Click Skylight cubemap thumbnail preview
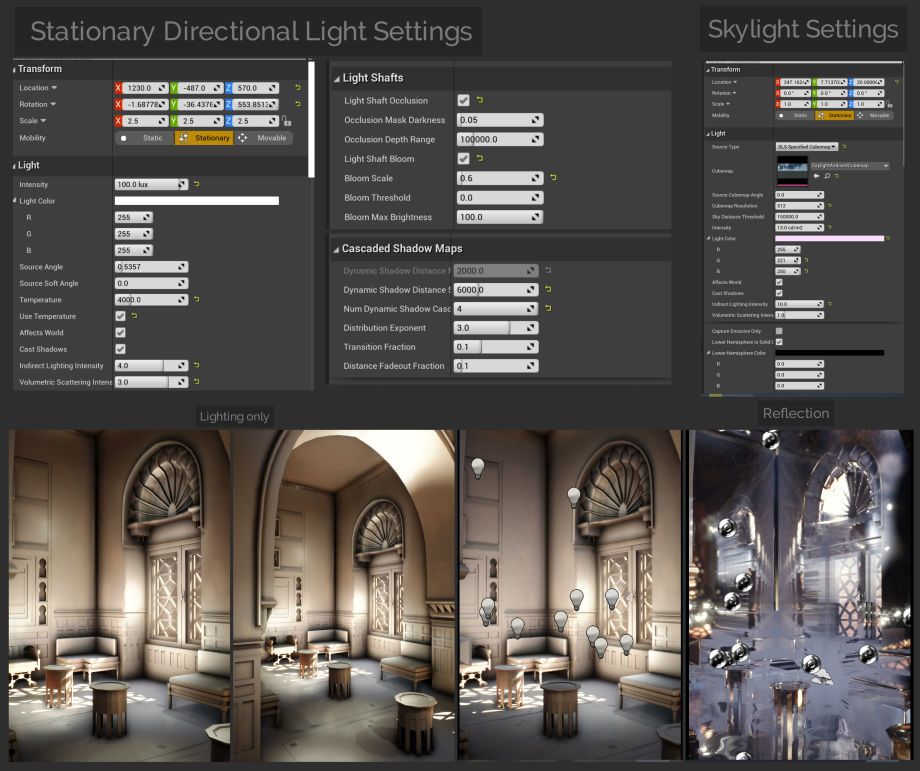Viewport: 920px width, 771px height. 792,171
